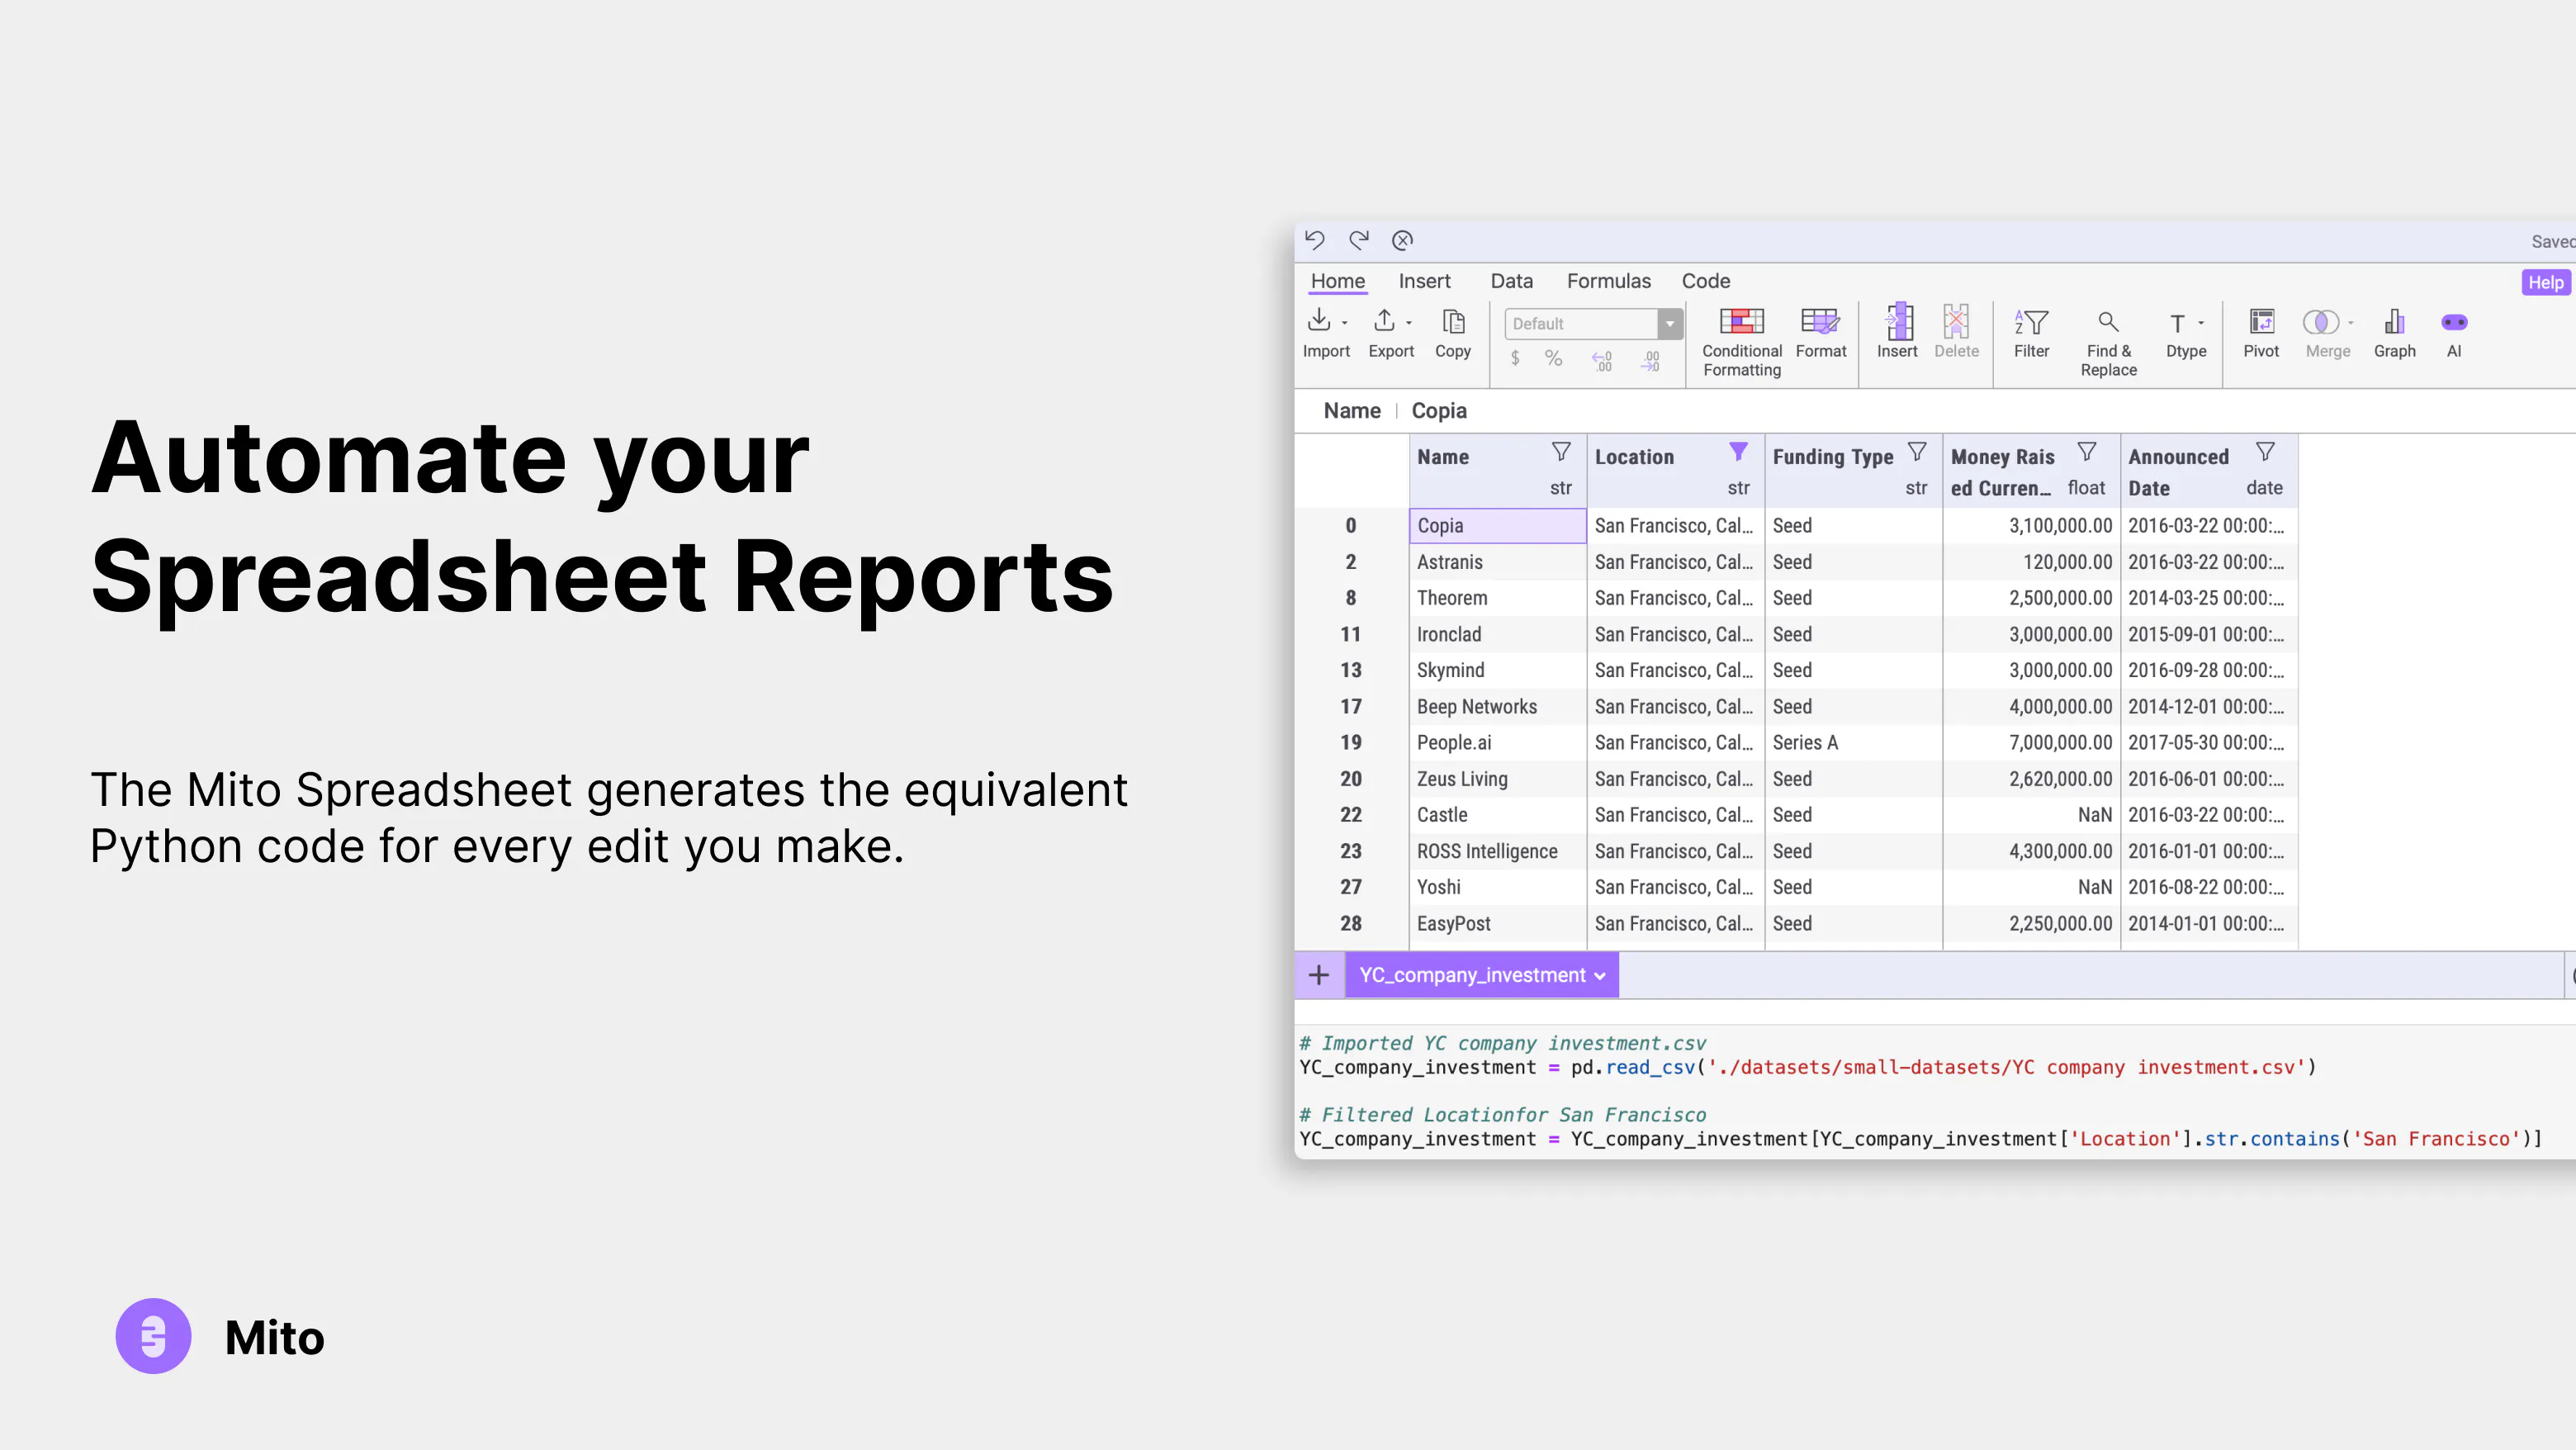Viewport: 2576px width, 1450px height.
Task: Switch to the Data tab
Action: point(1511,281)
